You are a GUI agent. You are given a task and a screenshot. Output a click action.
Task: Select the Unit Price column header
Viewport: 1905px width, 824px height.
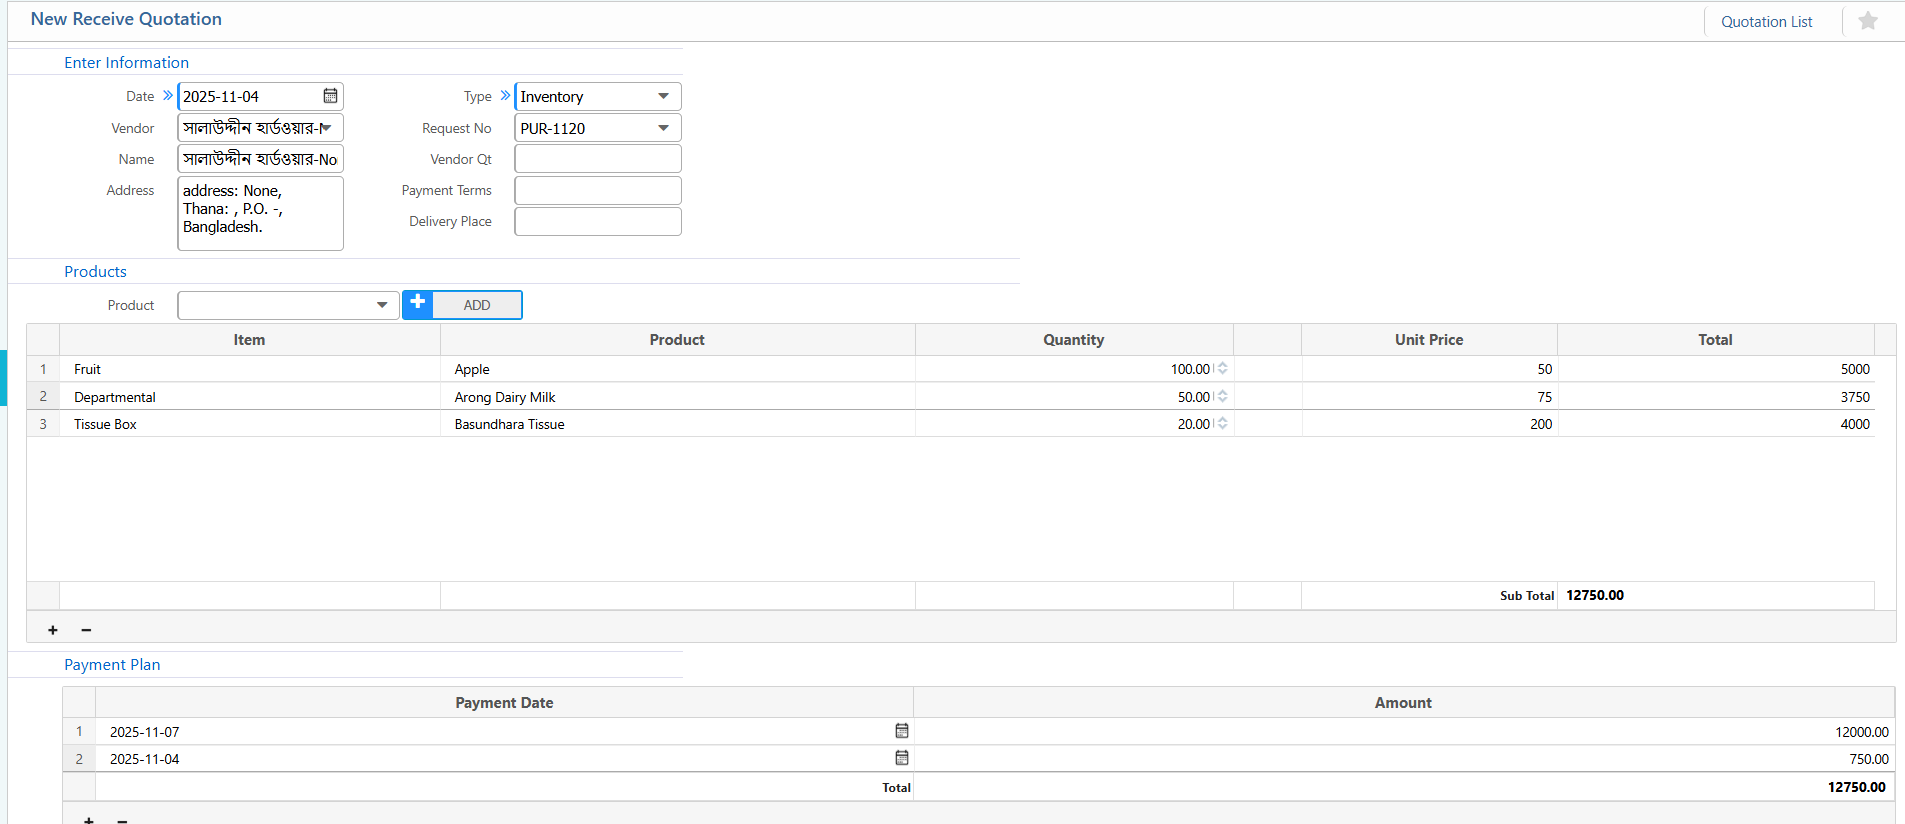(x=1428, y=340)
